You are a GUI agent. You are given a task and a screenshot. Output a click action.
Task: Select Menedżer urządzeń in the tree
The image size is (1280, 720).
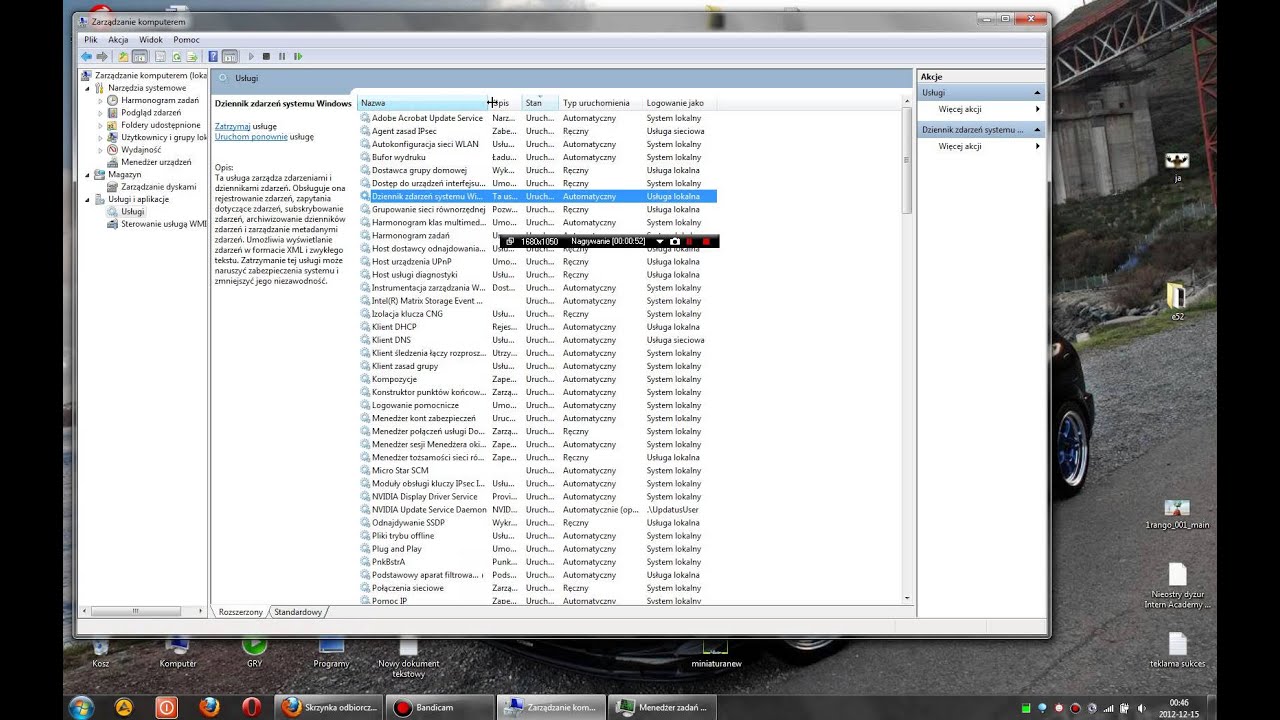point(155,162)
